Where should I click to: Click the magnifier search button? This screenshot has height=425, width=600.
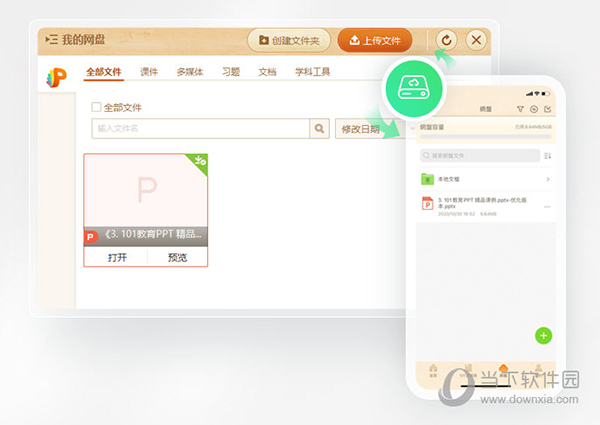click(x=320, y=129)
